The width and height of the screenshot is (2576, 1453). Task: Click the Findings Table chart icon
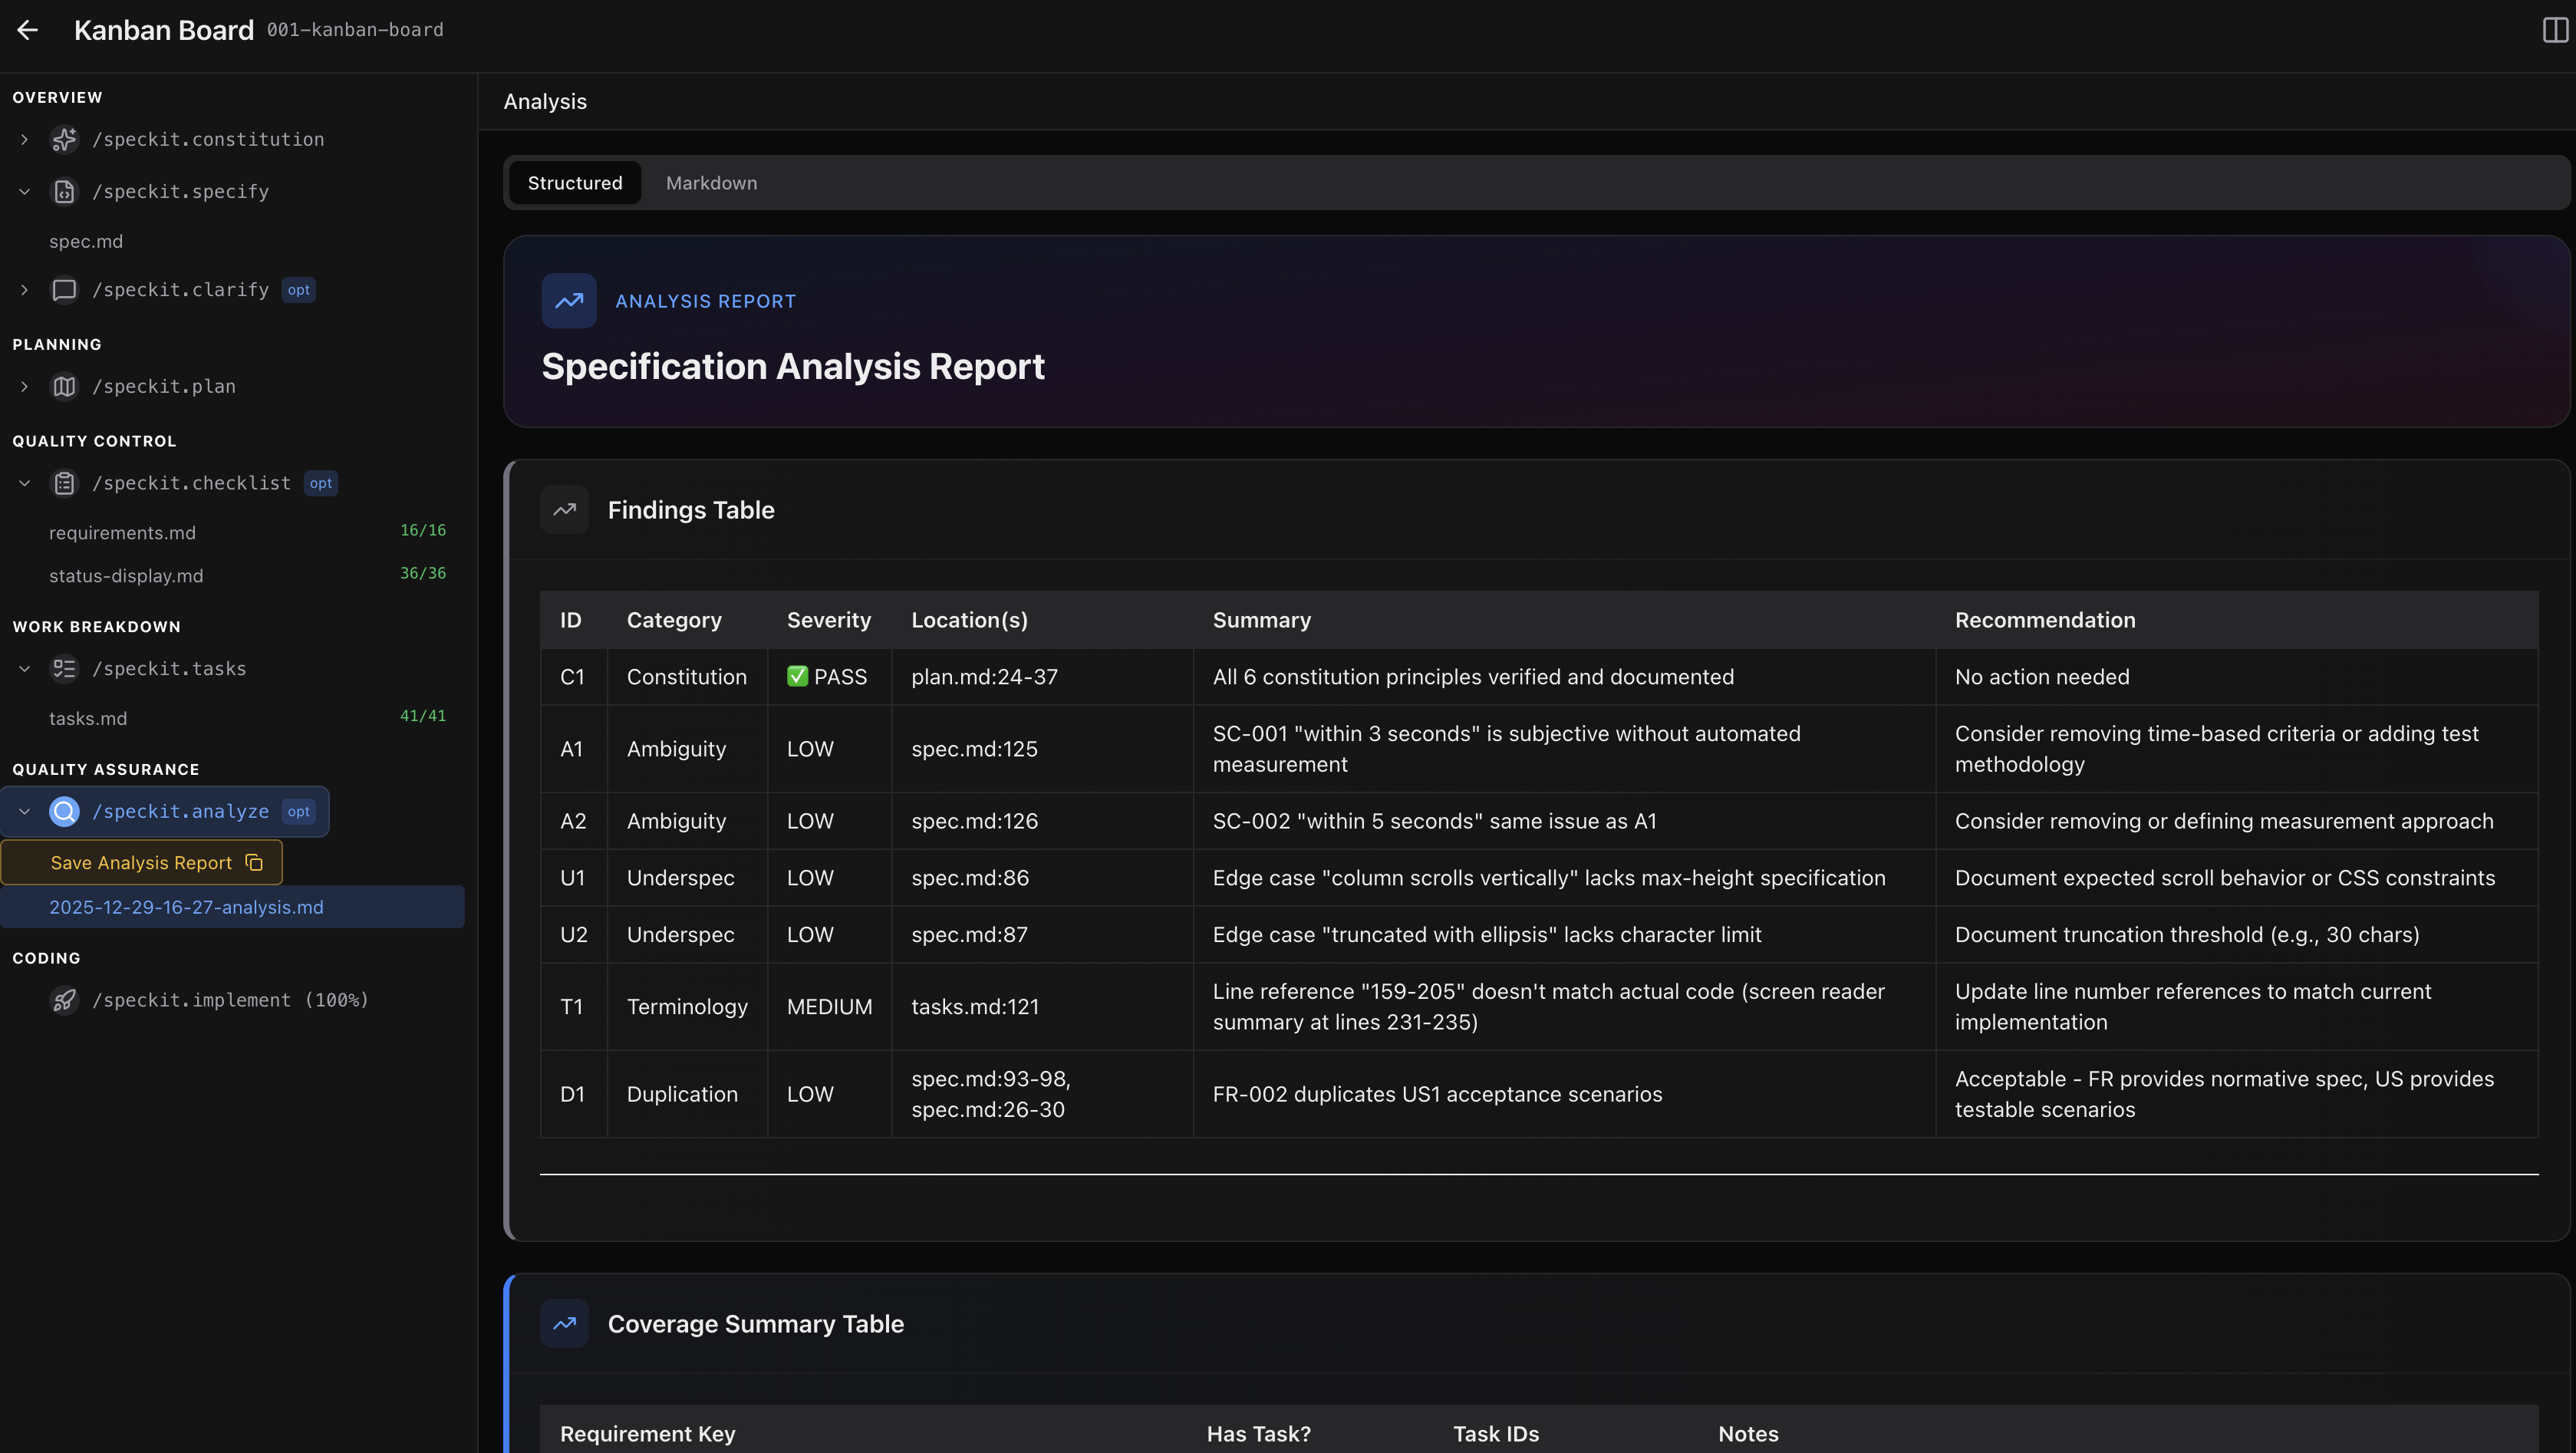[x=564, y=510]
